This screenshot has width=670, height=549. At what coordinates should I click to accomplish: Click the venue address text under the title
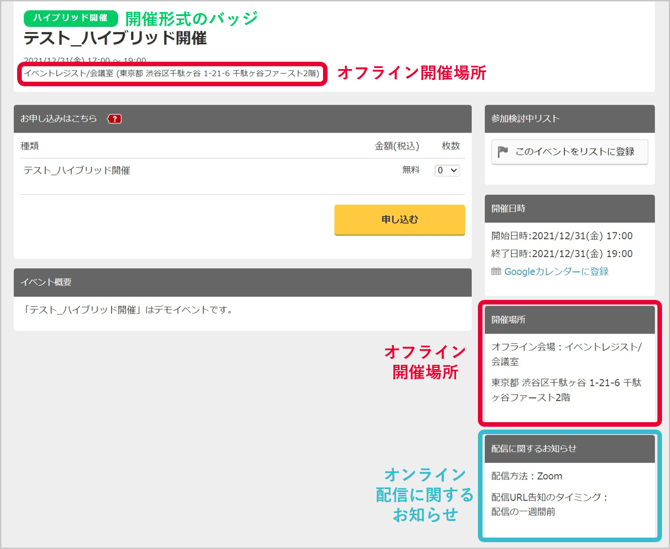170,74
